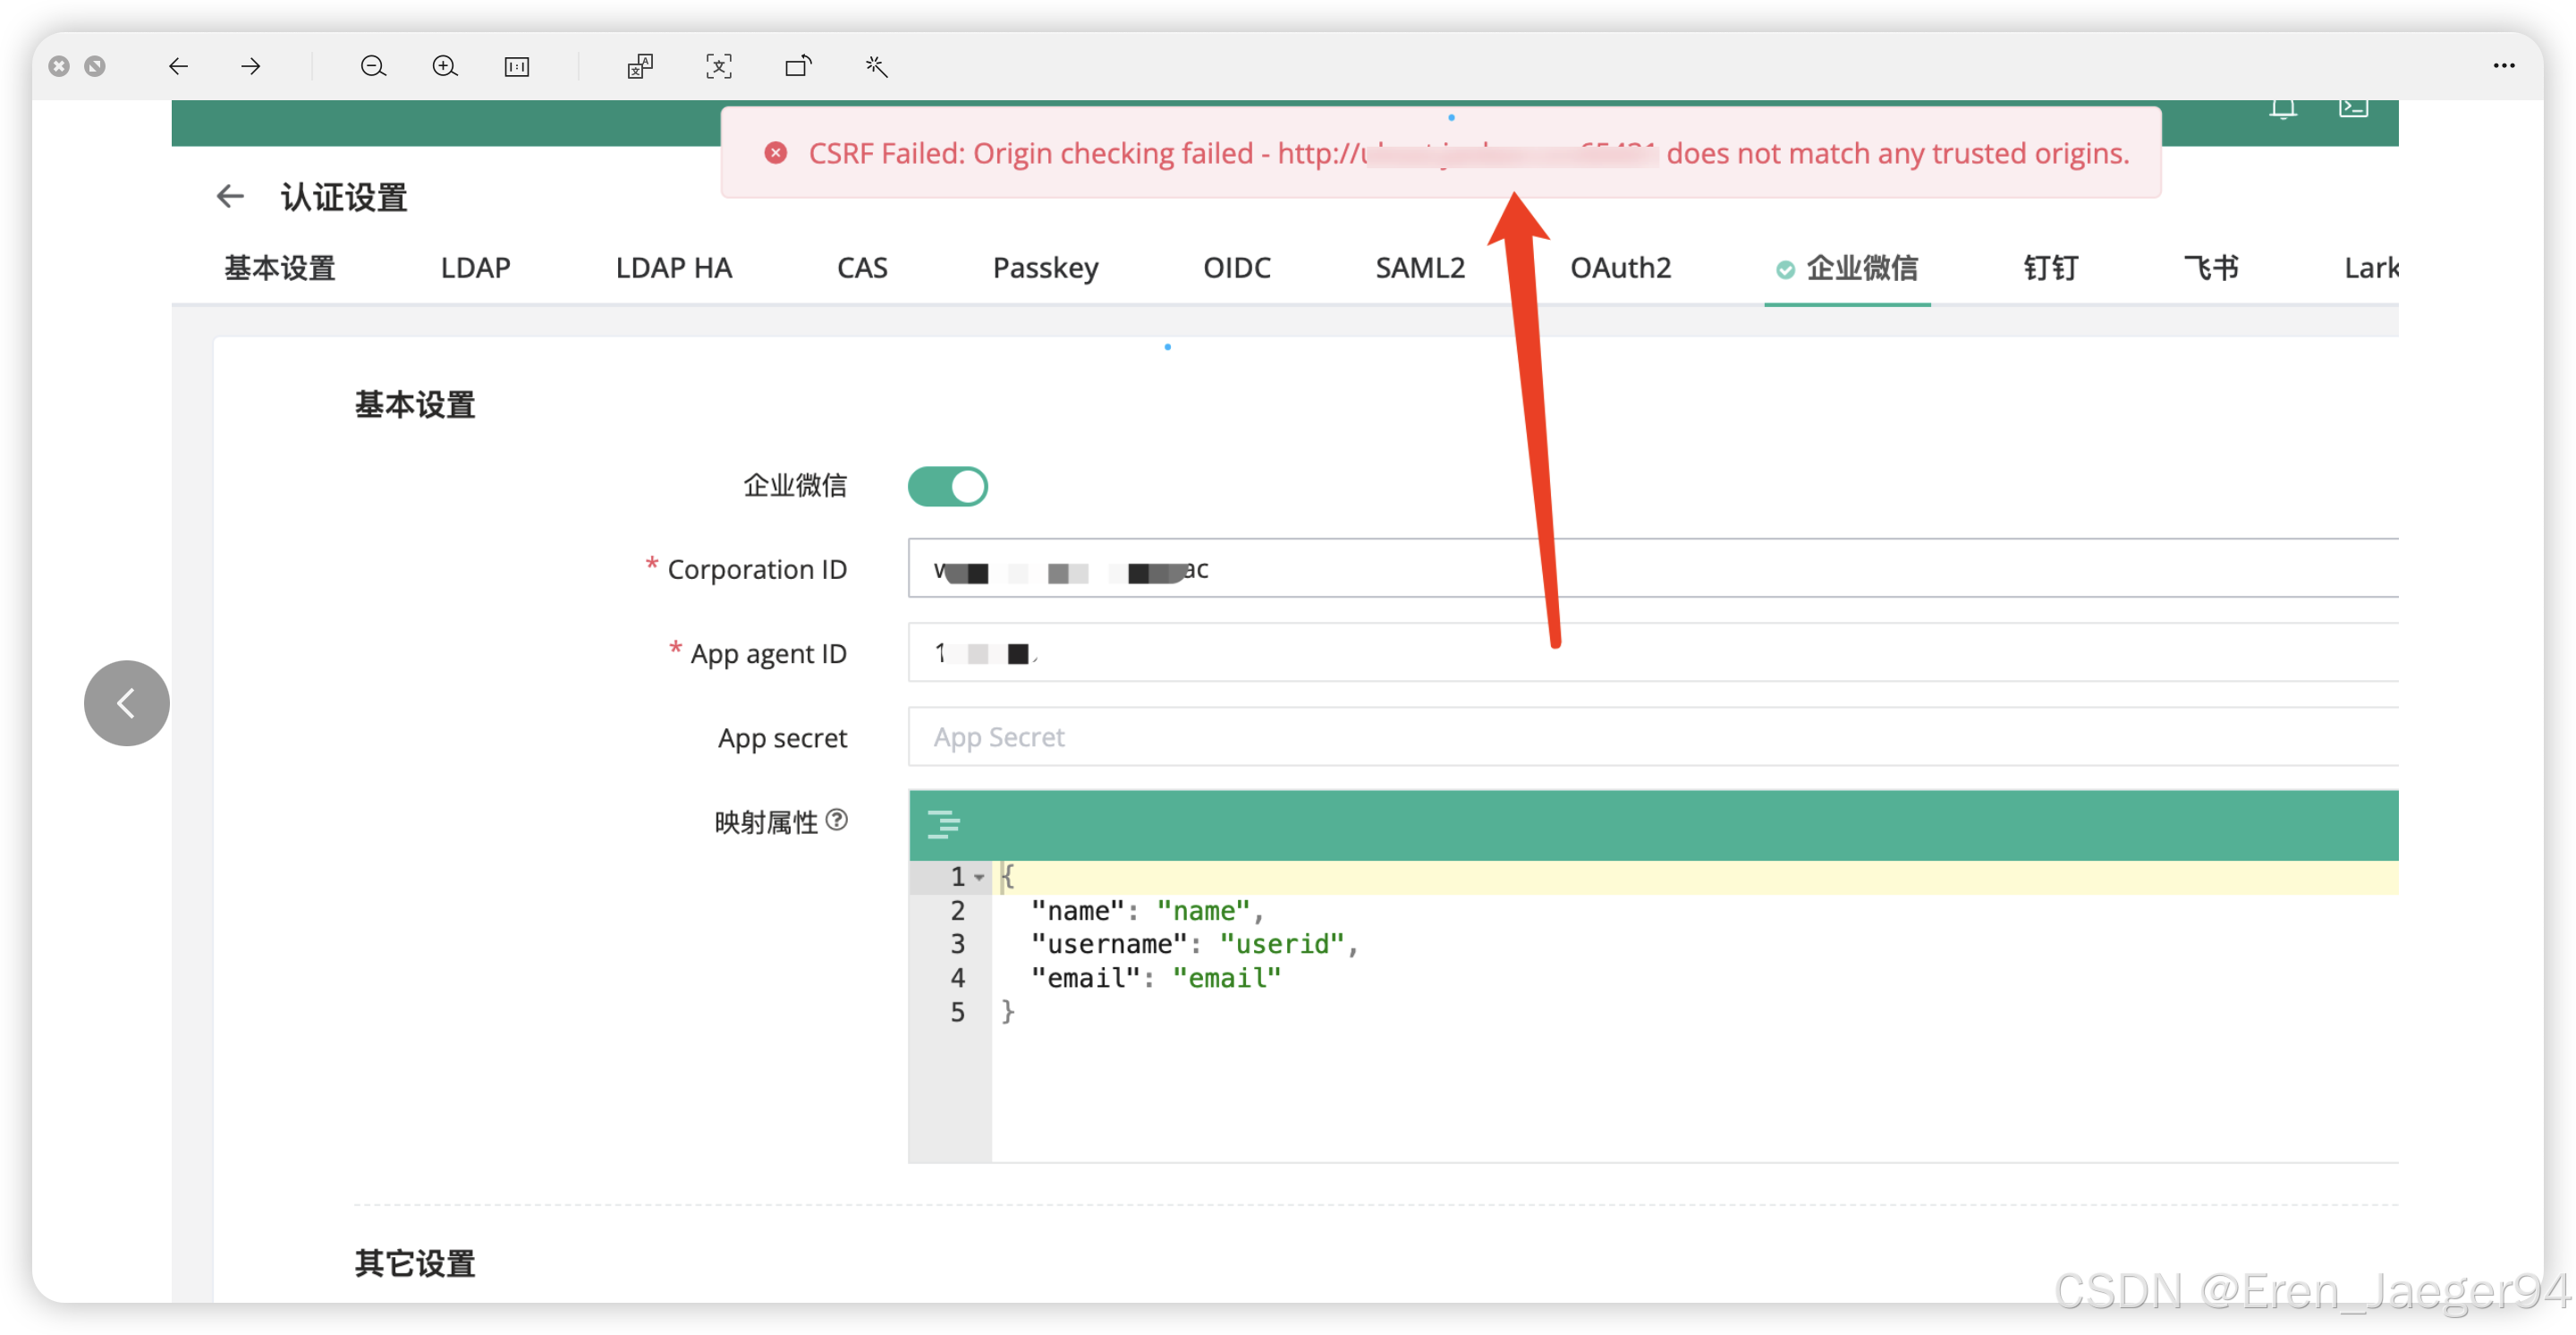The height and width of the screenshot is (1335, 2576).
Task: Click the rotate image icon
Action: pyautogui.click(x=798, y=66)
